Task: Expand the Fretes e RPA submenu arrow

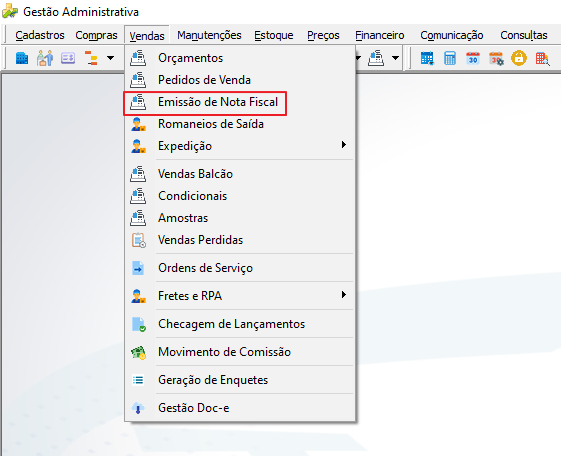Action: point(343,295)
